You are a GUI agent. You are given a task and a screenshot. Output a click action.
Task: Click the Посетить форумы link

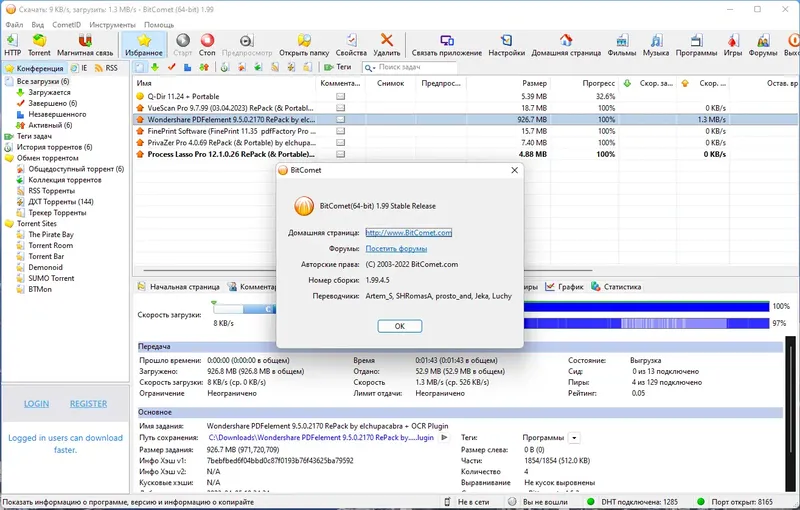click(396, 248)
